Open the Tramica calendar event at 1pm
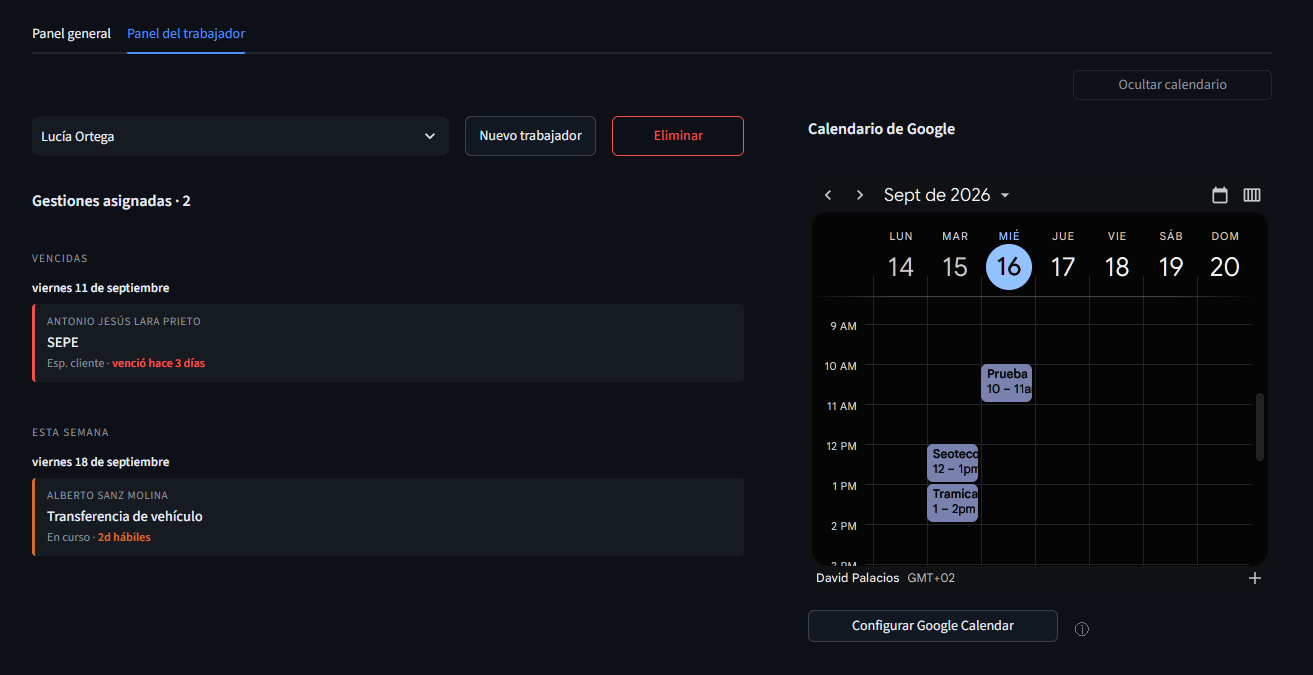This screenshot has height=675, width=1313. pyautogui.click(x=953, y=502)
